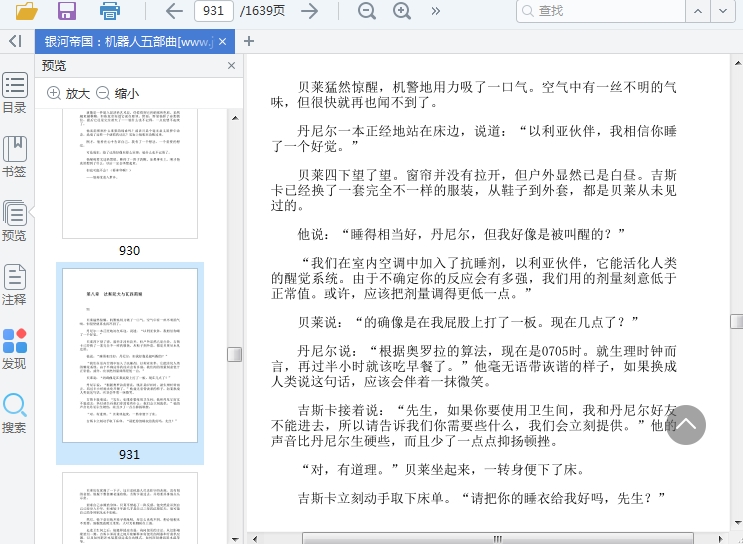
Task: Open the 书签 bookmarks sidebar panel
Action: point(14,157)
